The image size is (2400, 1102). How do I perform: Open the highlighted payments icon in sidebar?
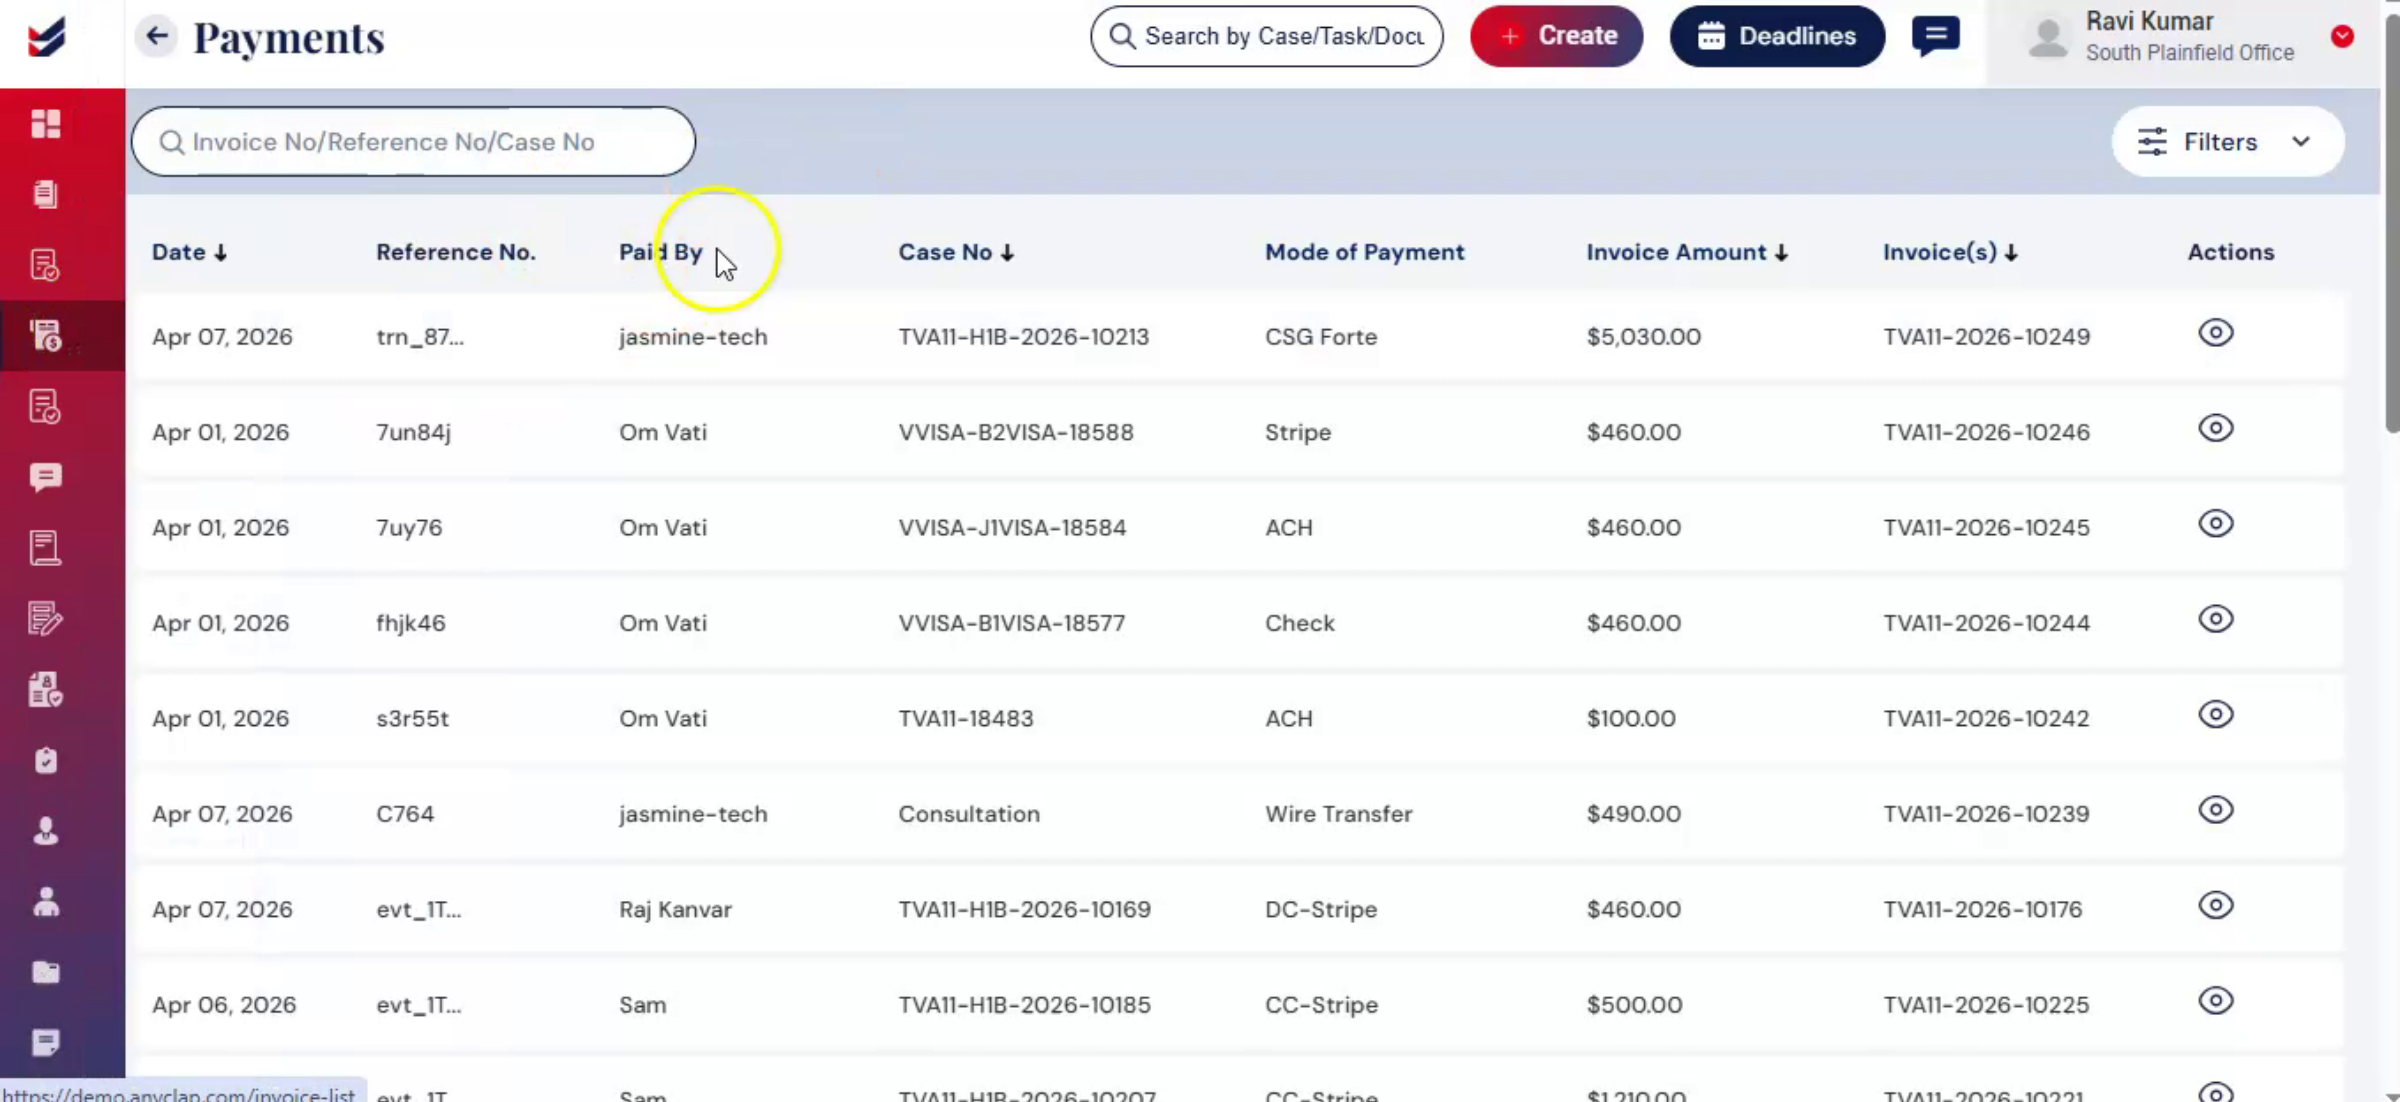click(x=46, y=336)
